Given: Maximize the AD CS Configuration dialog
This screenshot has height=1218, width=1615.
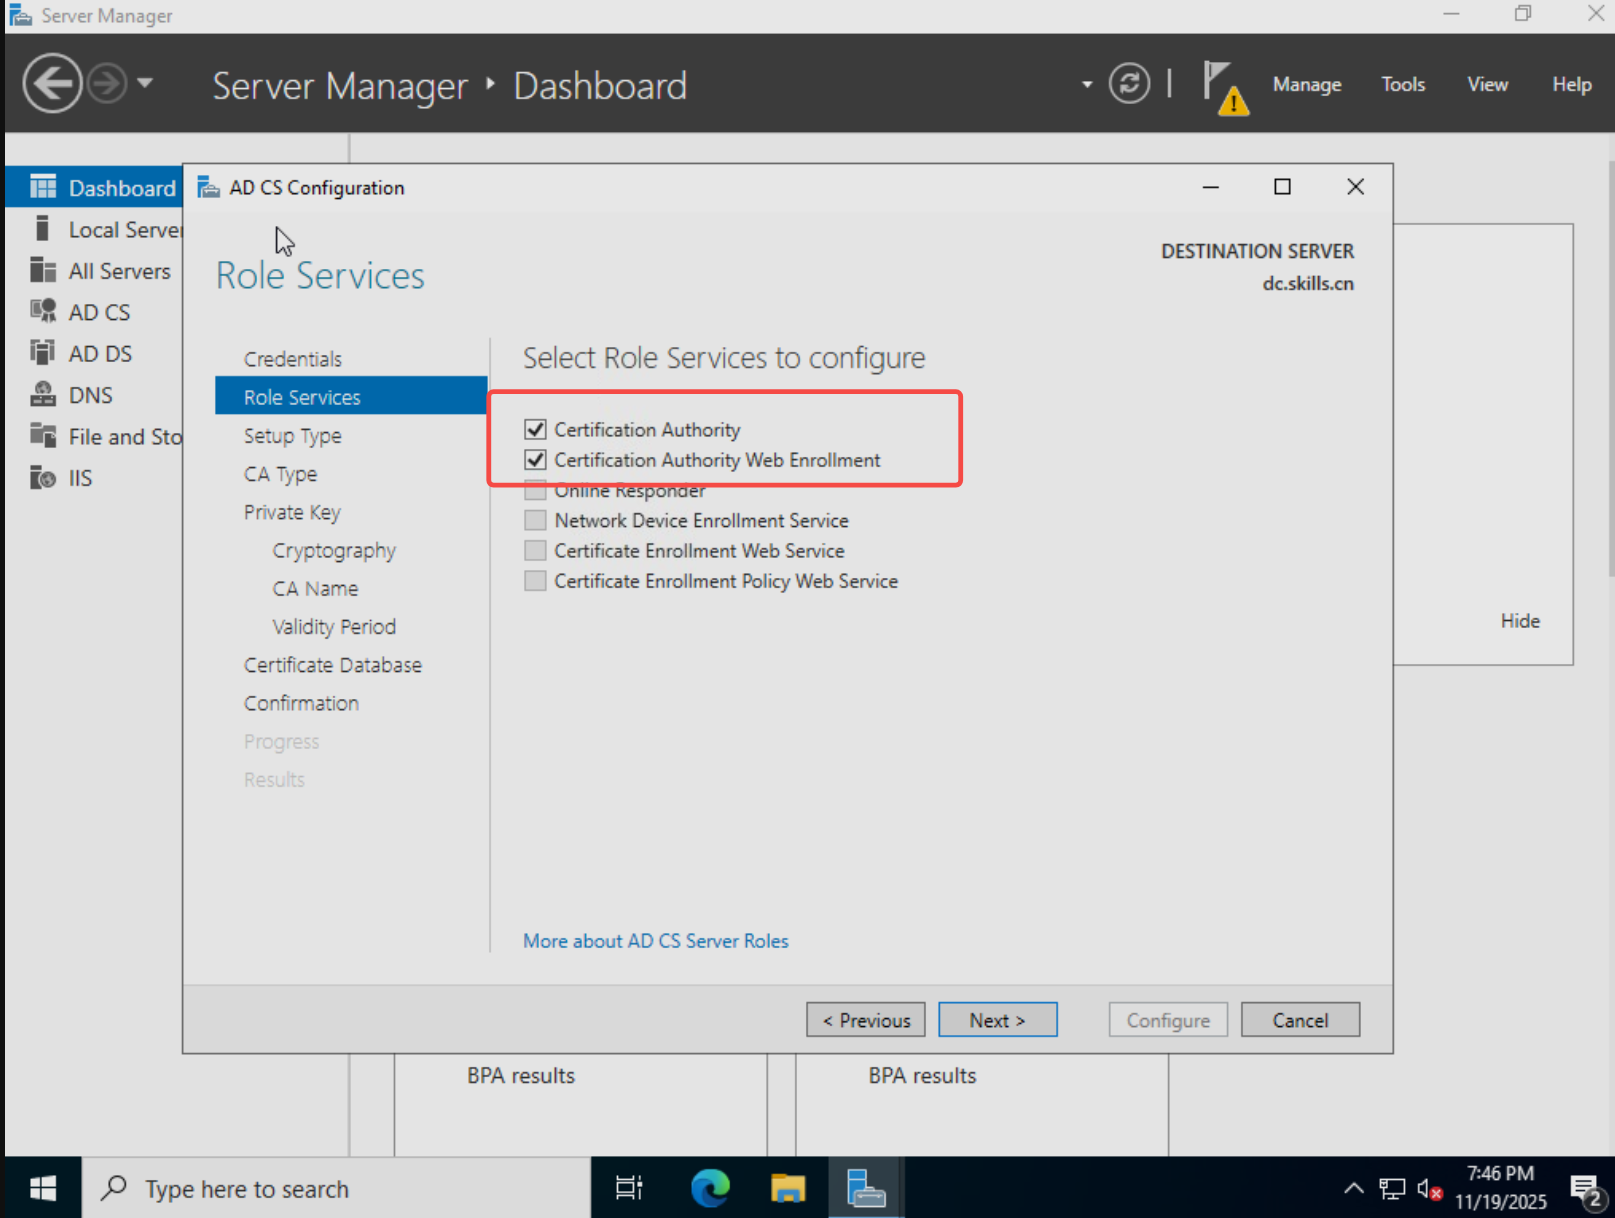Looking at the screenshot, I should (x=1282, y=187).
